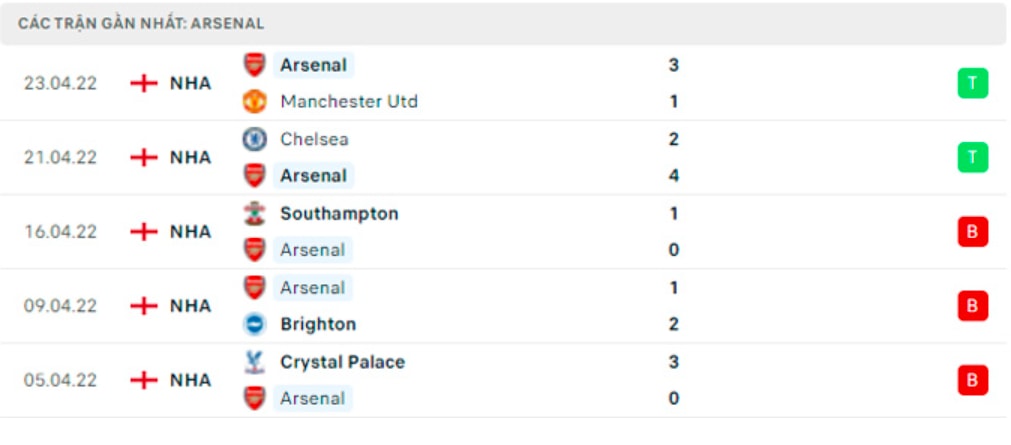Screen dimensions: 1011x445
Task: Click the Southampton club crest
Action: click(255, 213)
